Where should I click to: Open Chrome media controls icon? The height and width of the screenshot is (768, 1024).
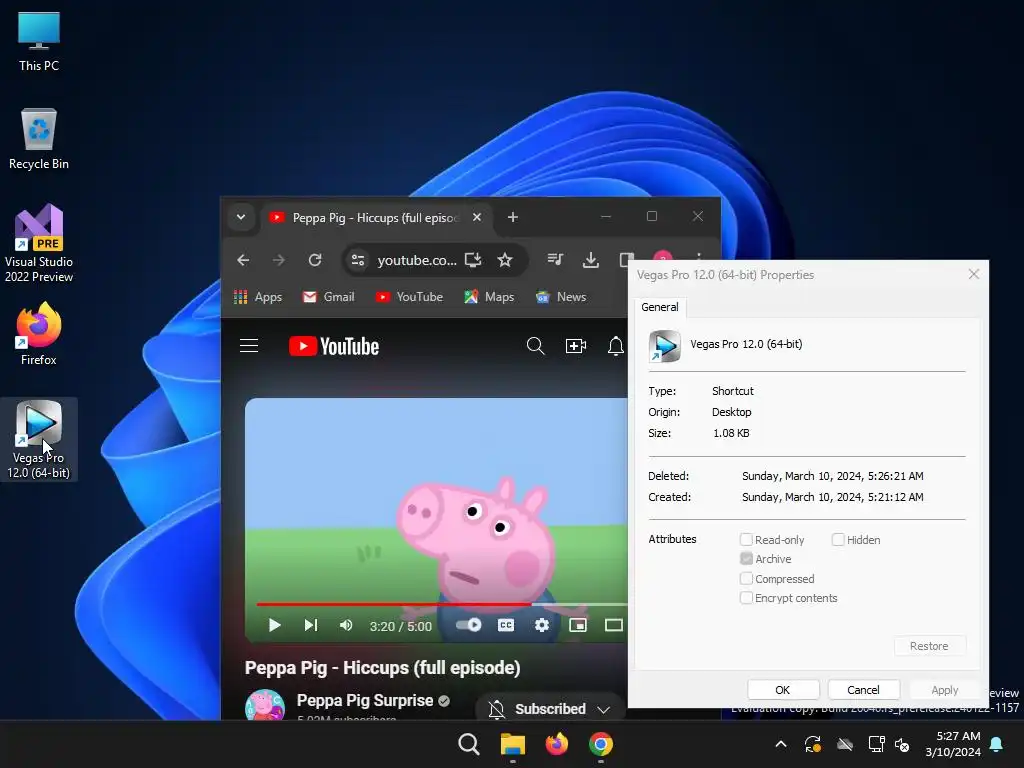tap(555, 260)
